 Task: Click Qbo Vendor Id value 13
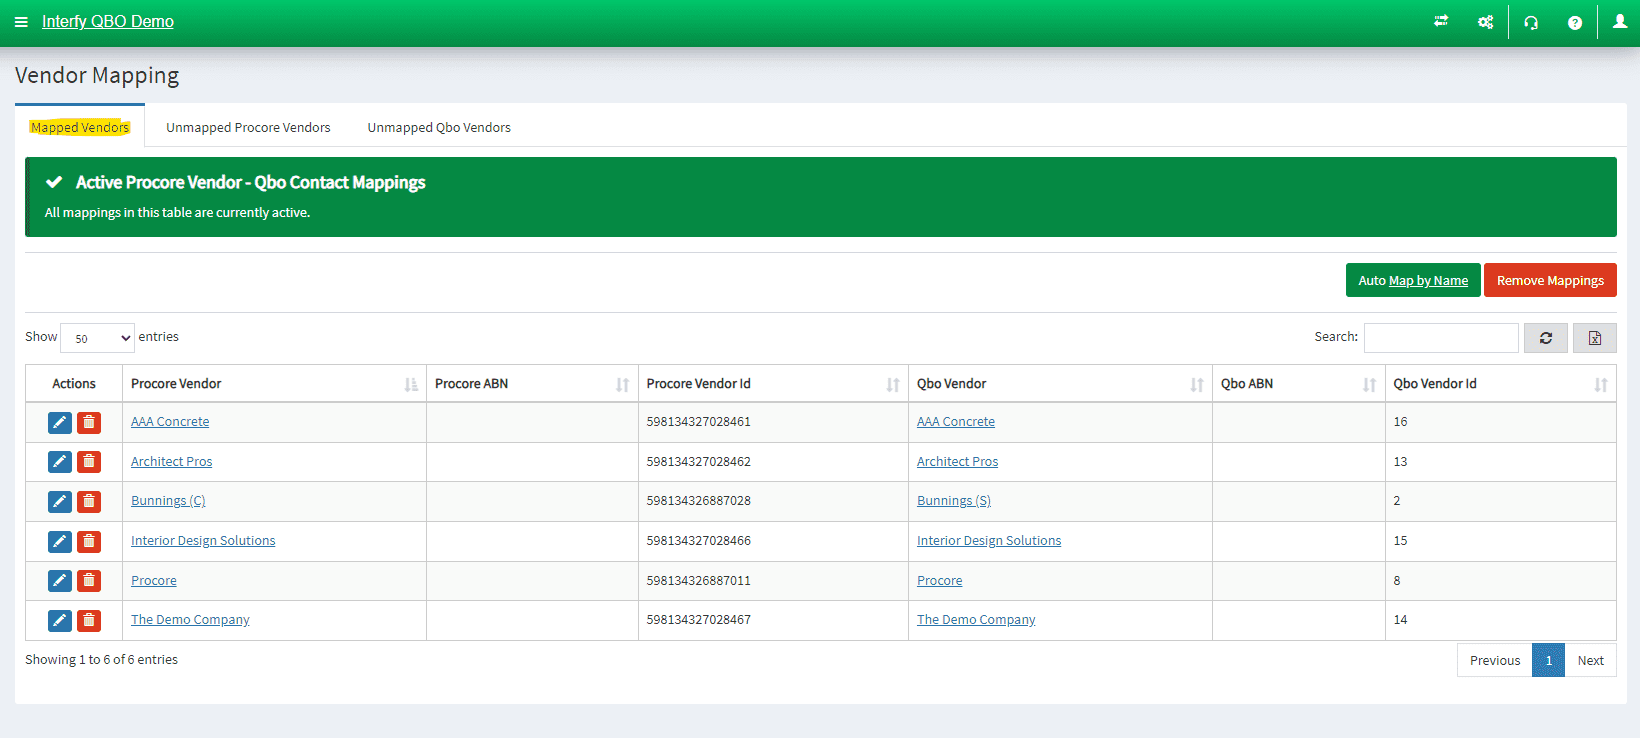pyautogui.click(x=1400, y=462)
